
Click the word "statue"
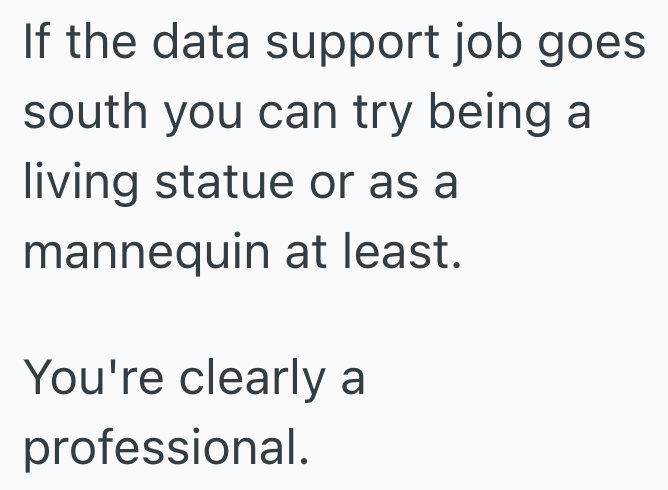[x=226, y=184]
